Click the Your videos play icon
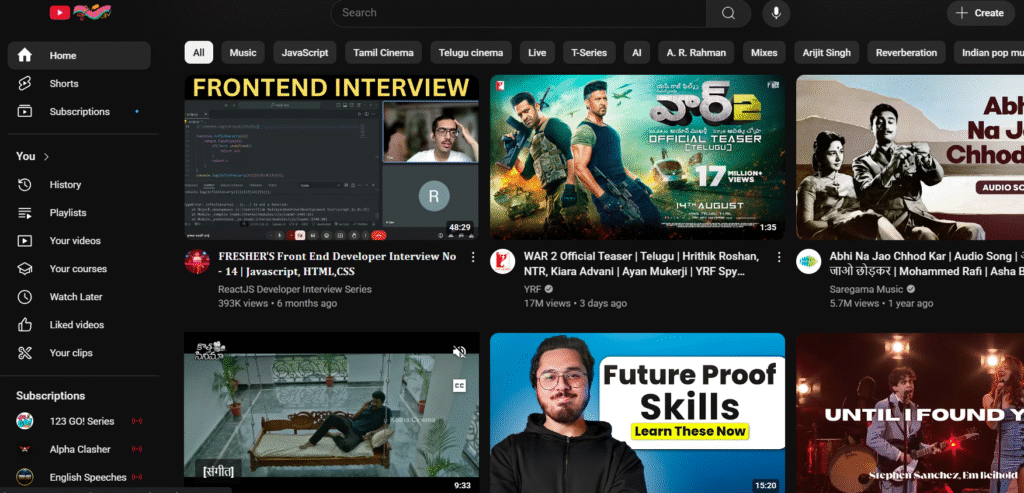The width and height of the screenshot is (1024, 493). point(24,241)
